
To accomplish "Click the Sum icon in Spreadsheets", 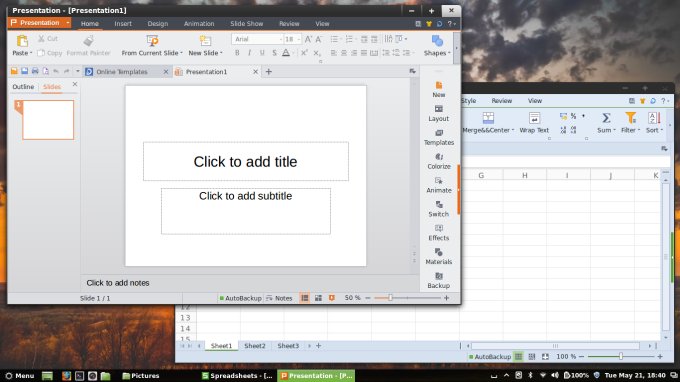I will coord(606,123).
